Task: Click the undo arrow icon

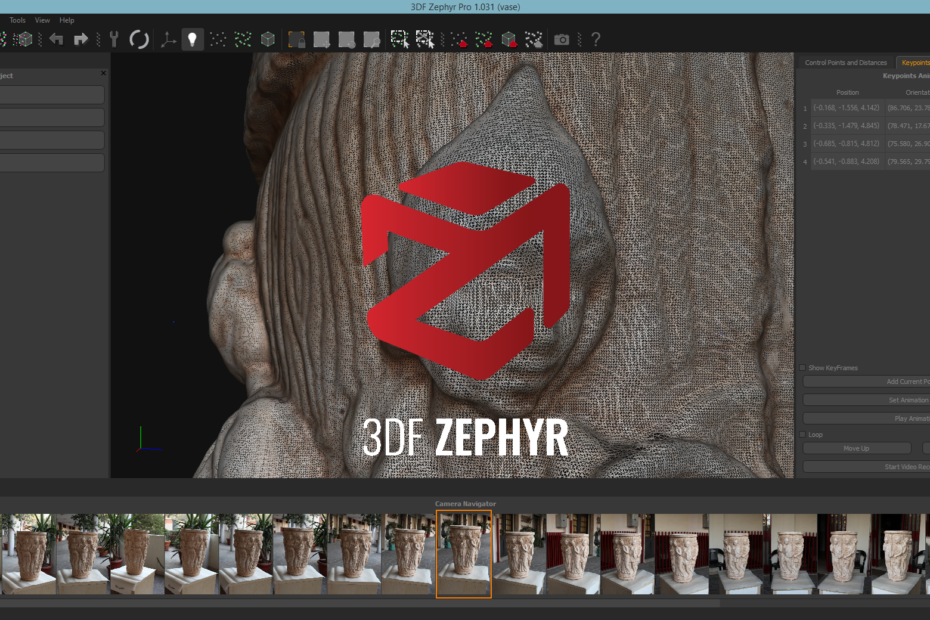Action: 56,40
